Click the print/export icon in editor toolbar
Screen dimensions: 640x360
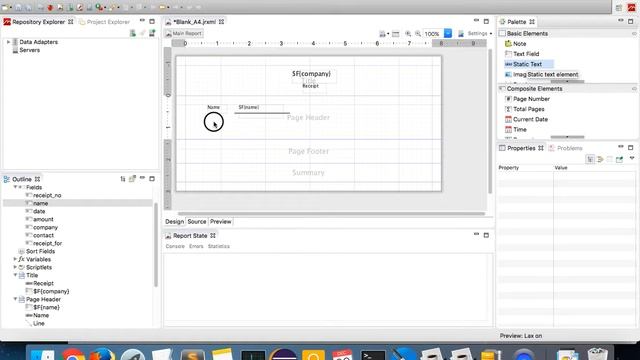point(382,34)
